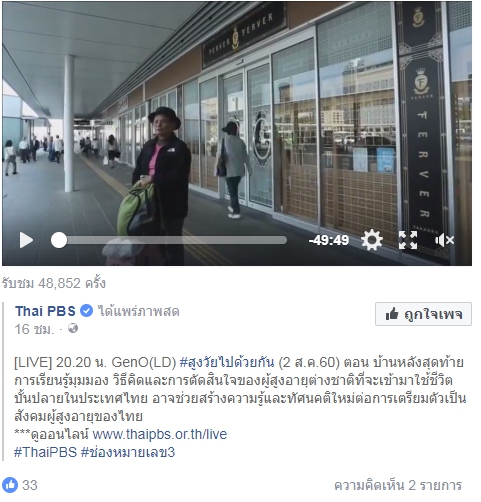Click the thumbs-up icon on ถูกใจเพจ button
The width and height of the screenshot is (481, 502).
coord(392,314)
